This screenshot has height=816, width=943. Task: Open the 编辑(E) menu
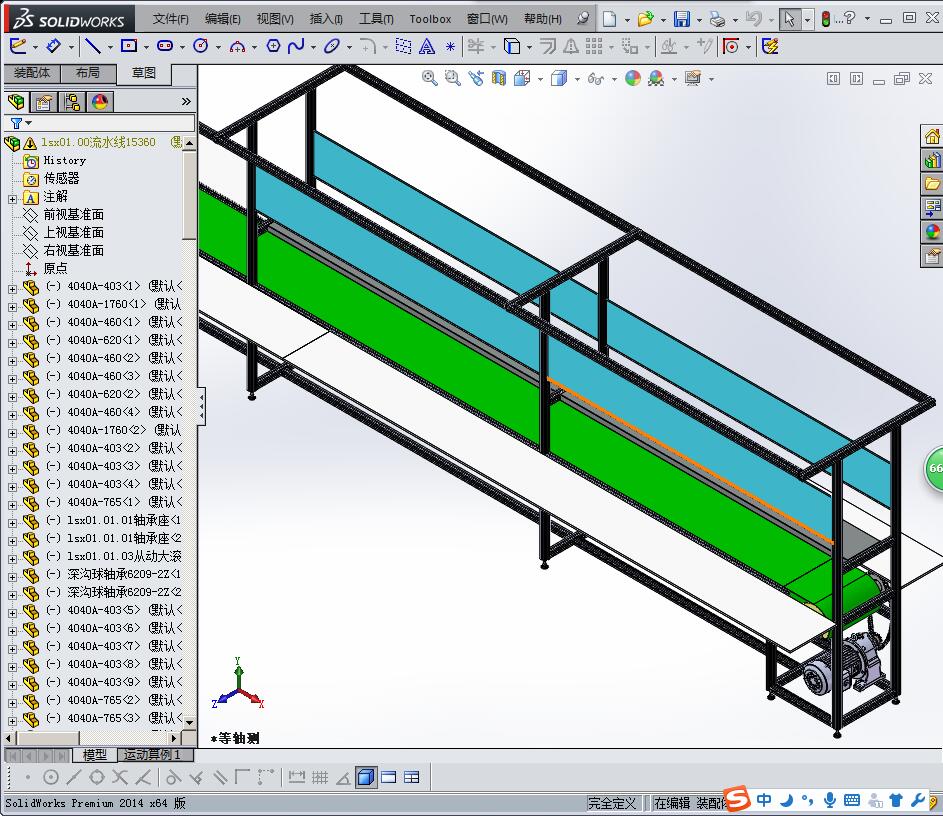223,19
